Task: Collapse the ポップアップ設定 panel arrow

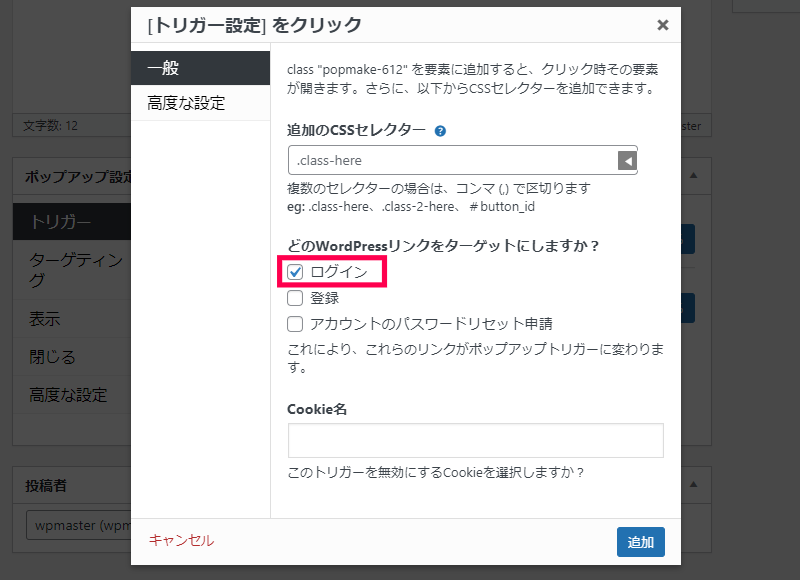Action: tap(693, 175)
